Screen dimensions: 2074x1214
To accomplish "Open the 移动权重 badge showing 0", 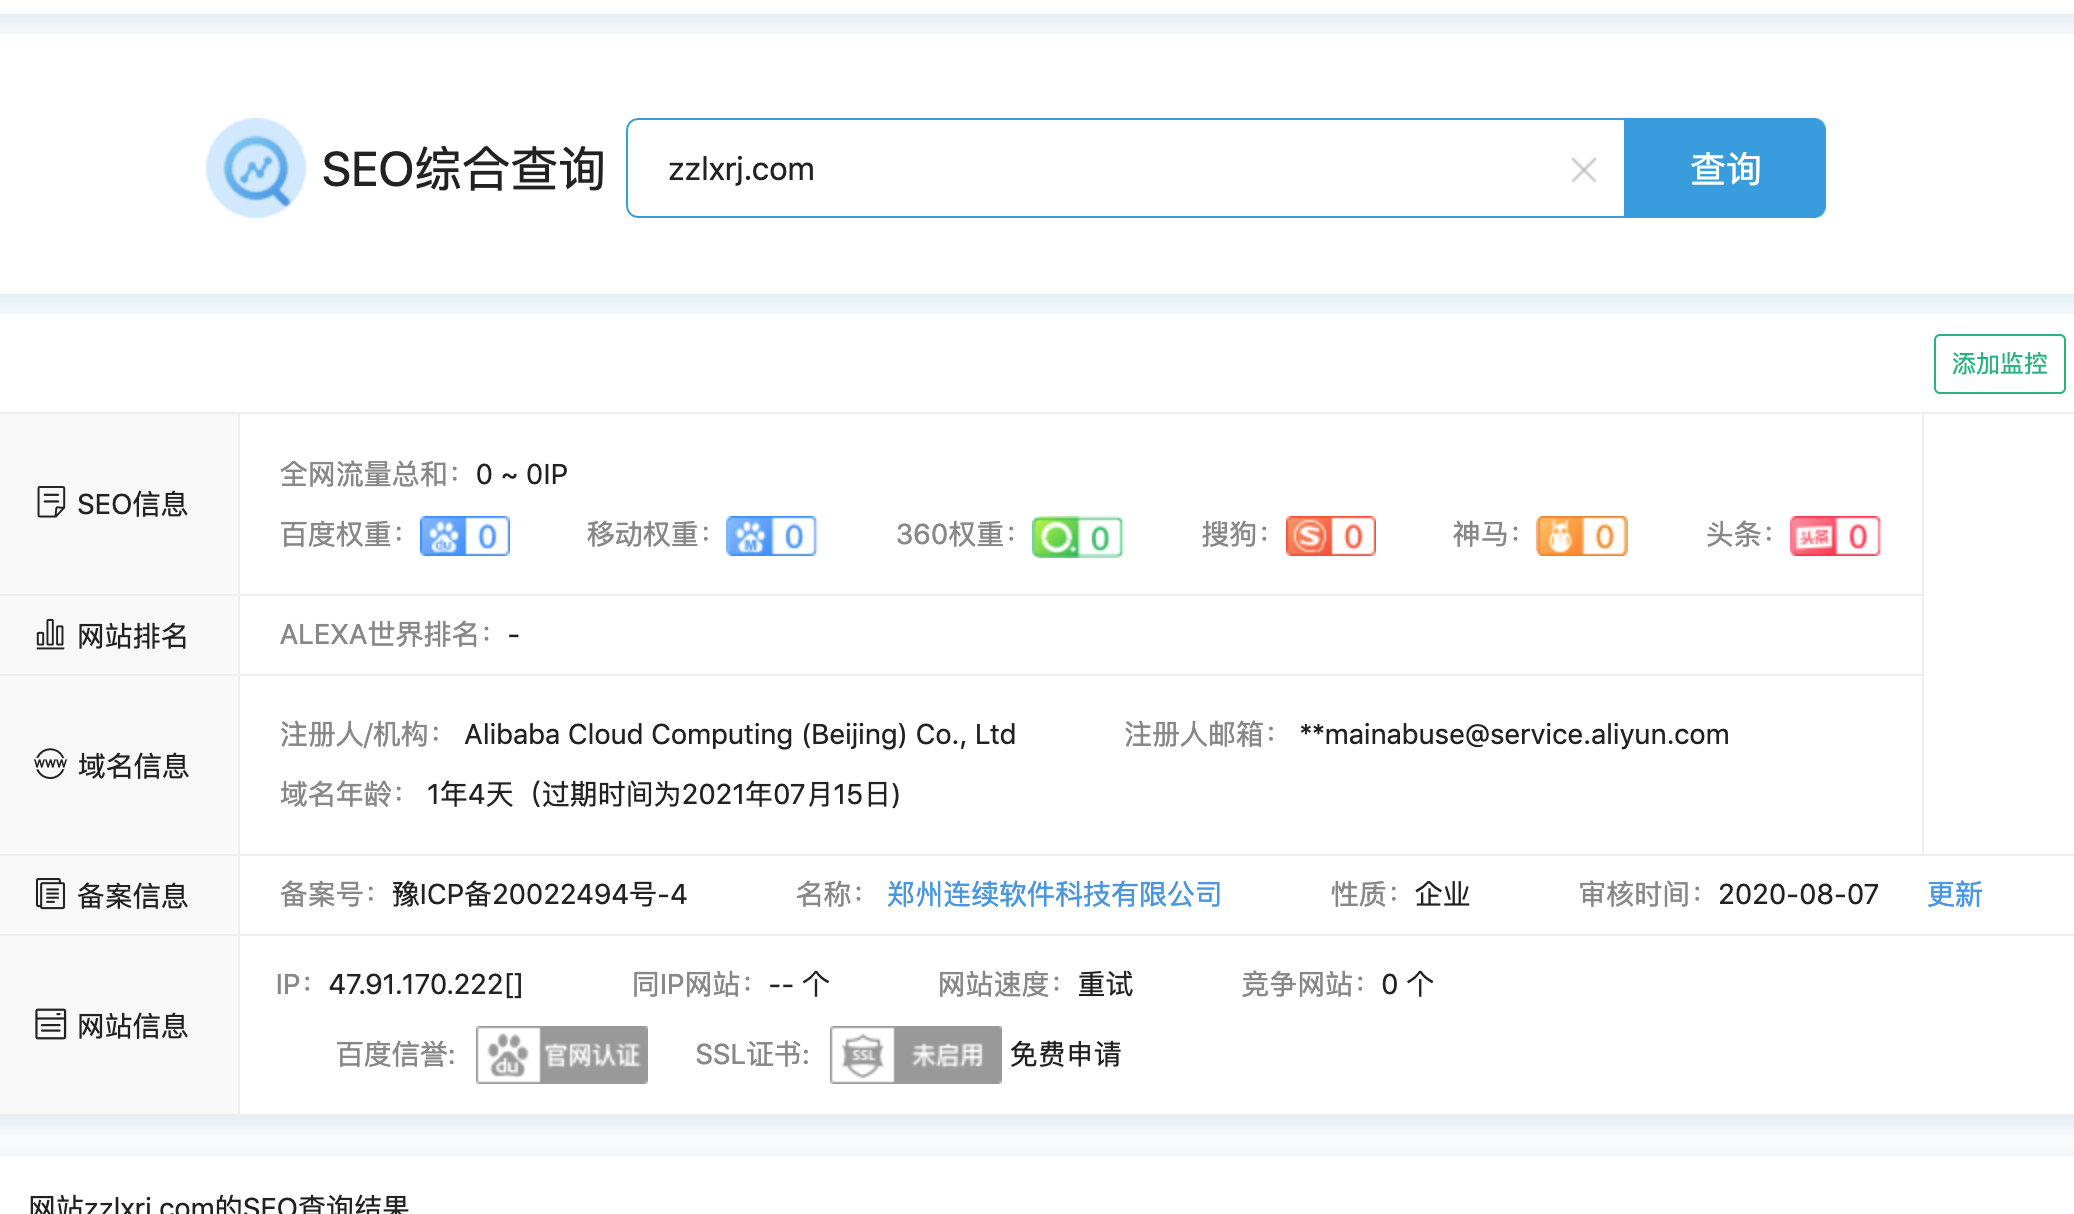I will [x=771, y=536].
